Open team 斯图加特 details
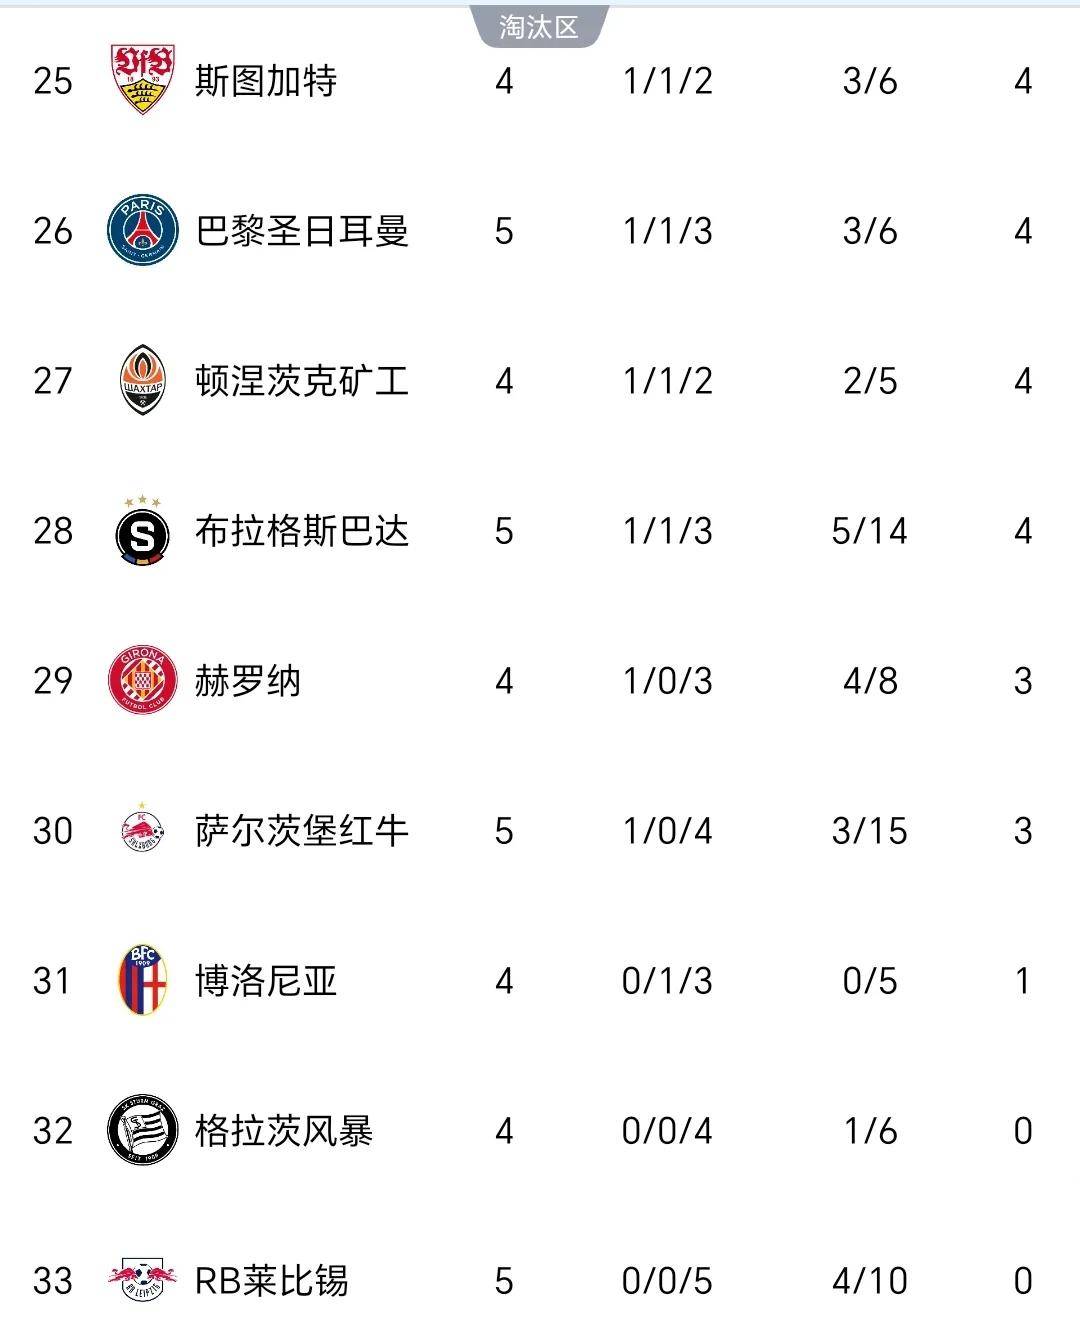 [266, 81]
